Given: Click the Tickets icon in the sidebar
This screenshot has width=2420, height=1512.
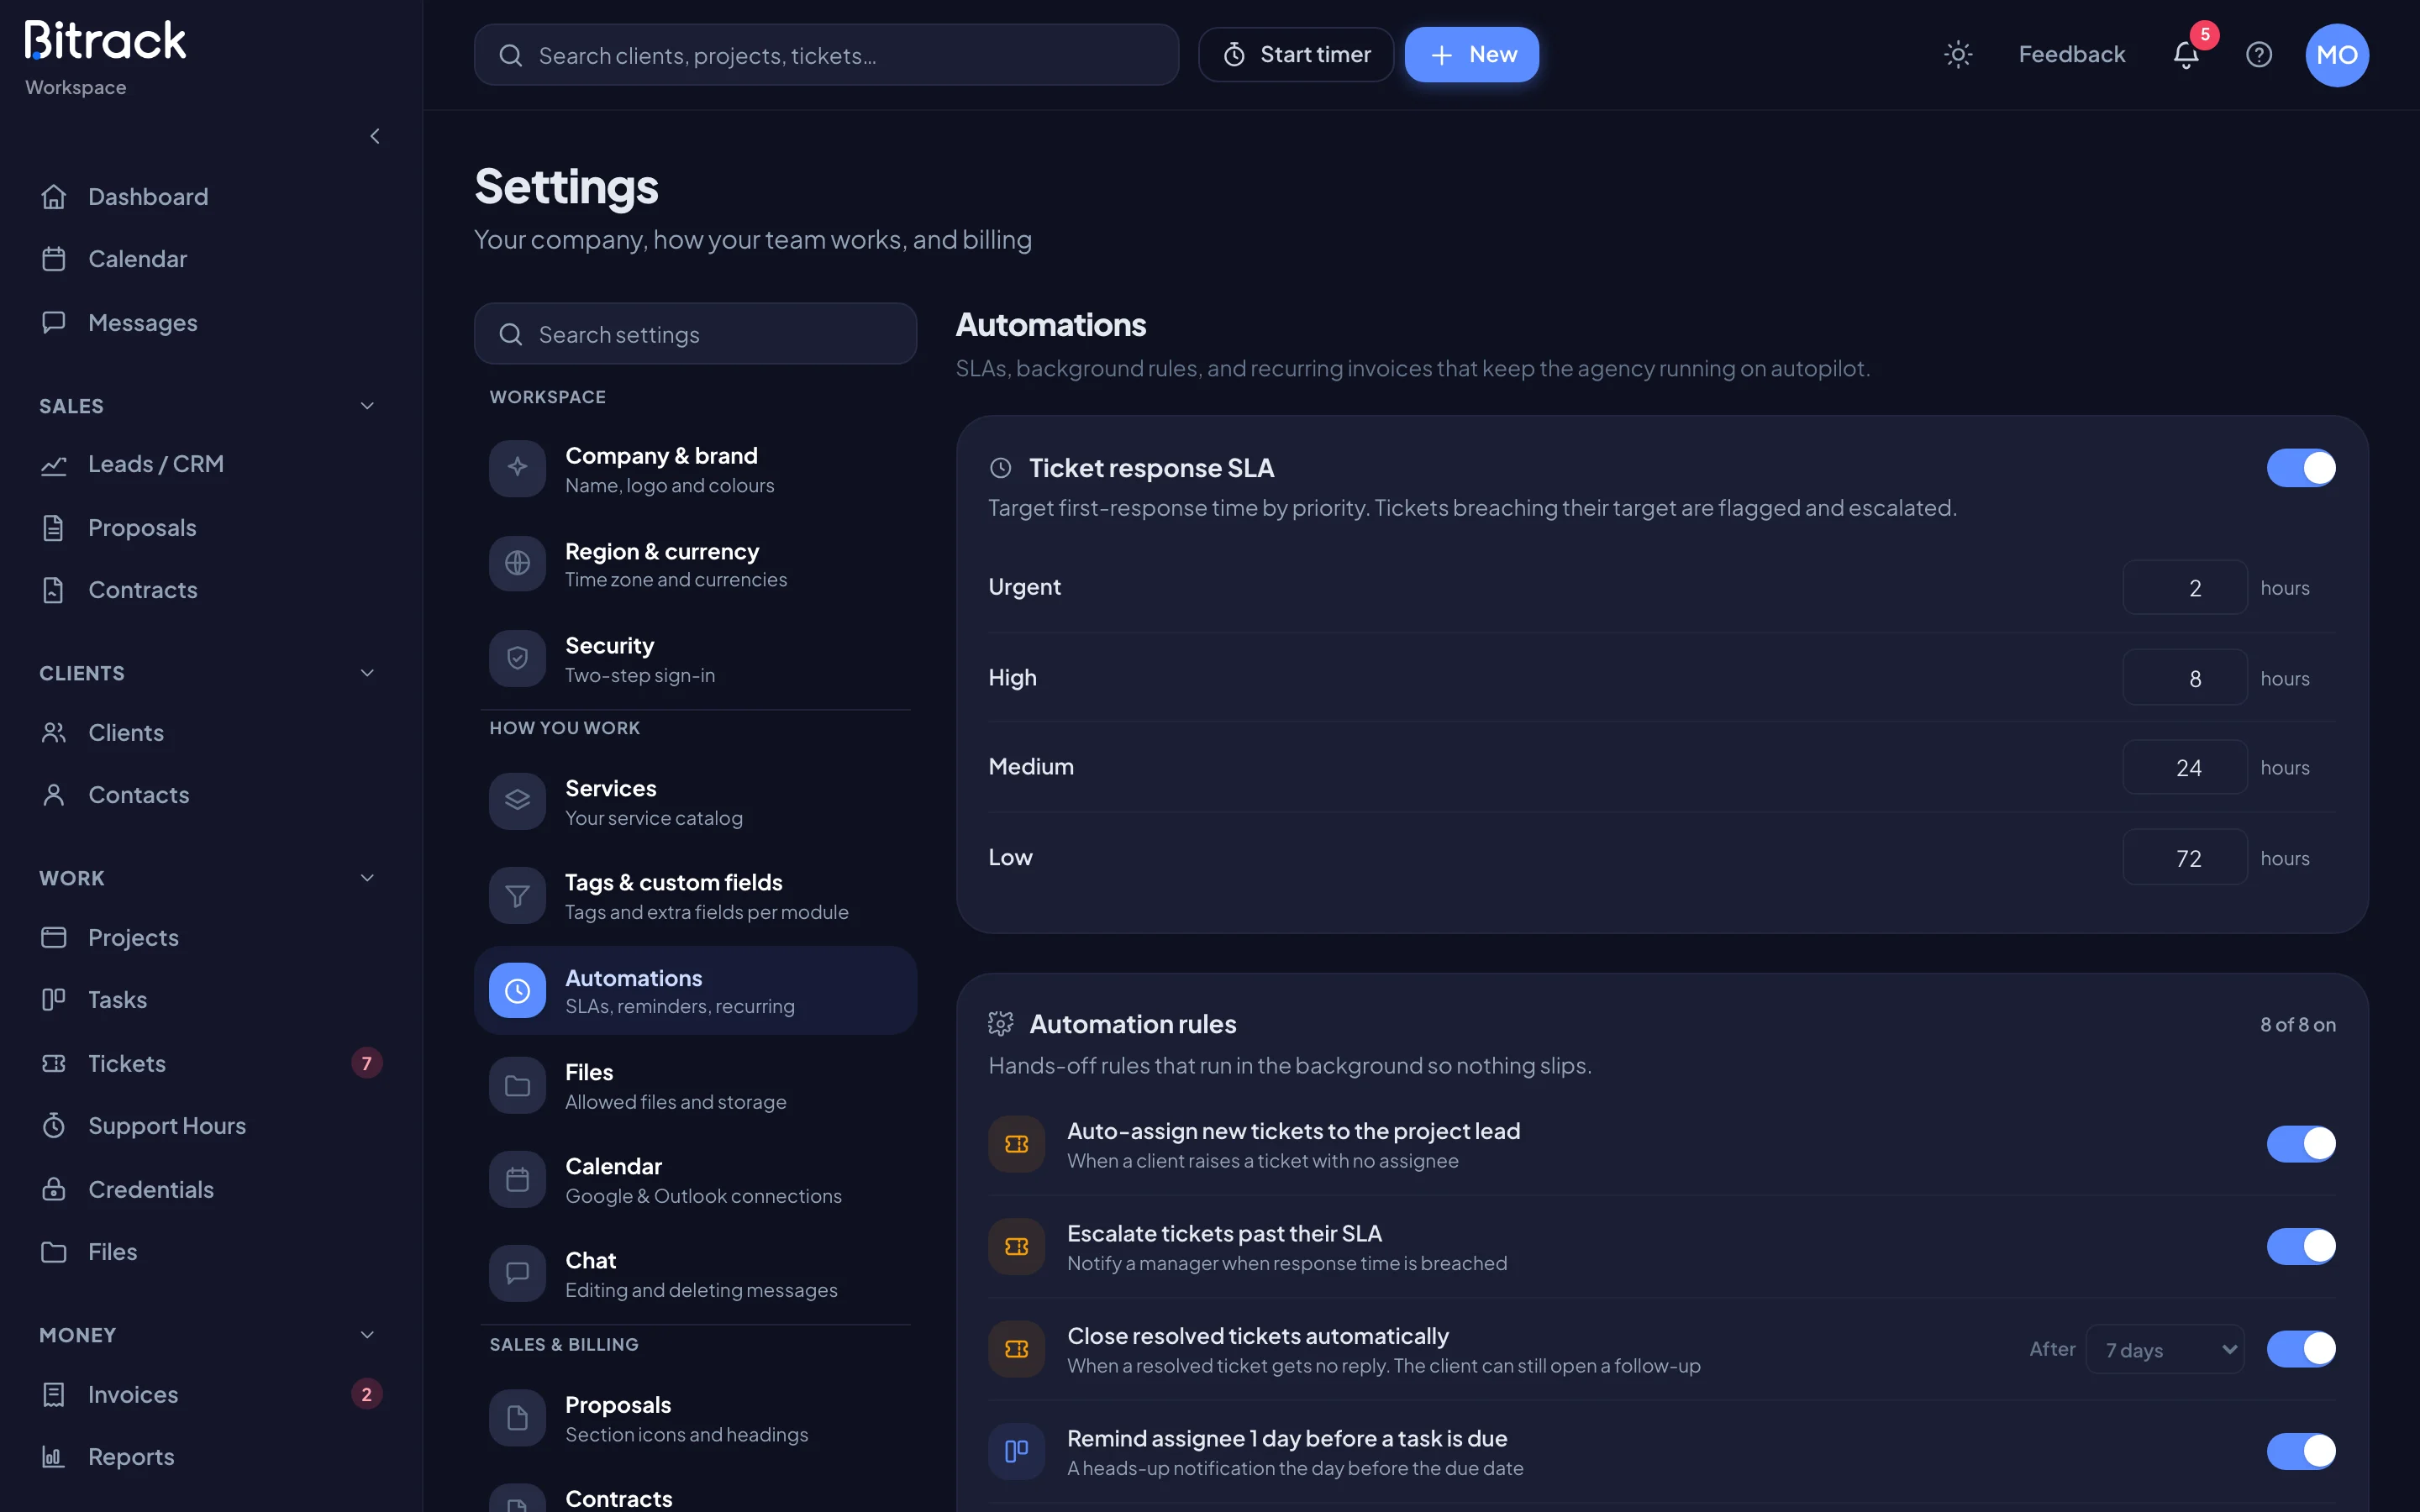Looking at the screenshot, I should click(54, 1063).
